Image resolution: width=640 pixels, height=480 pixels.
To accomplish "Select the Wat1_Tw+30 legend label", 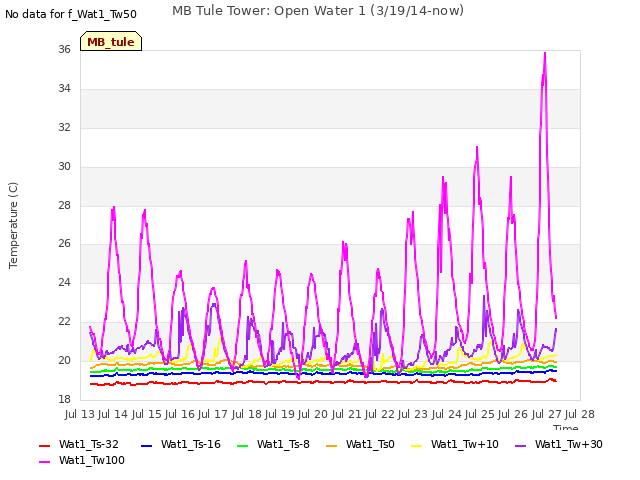I will pos(569,444).
